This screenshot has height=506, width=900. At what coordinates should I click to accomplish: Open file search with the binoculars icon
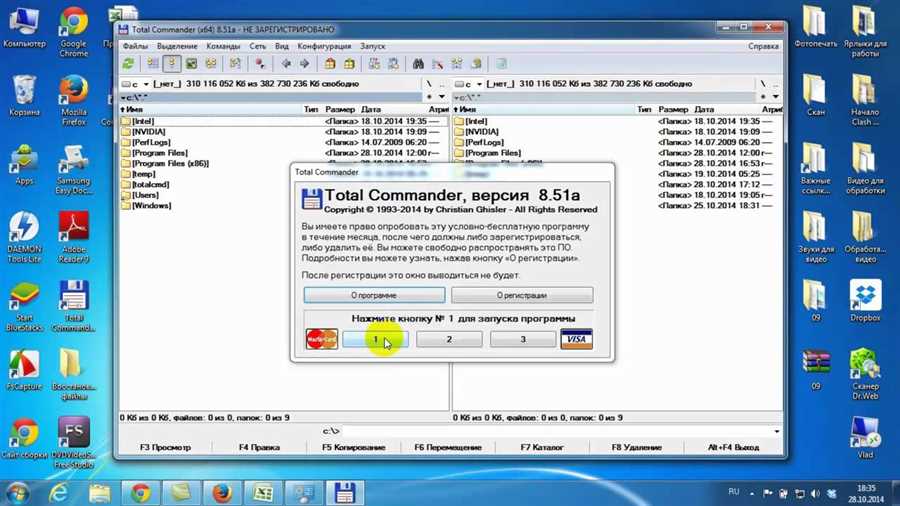click(x=418, y=64)
